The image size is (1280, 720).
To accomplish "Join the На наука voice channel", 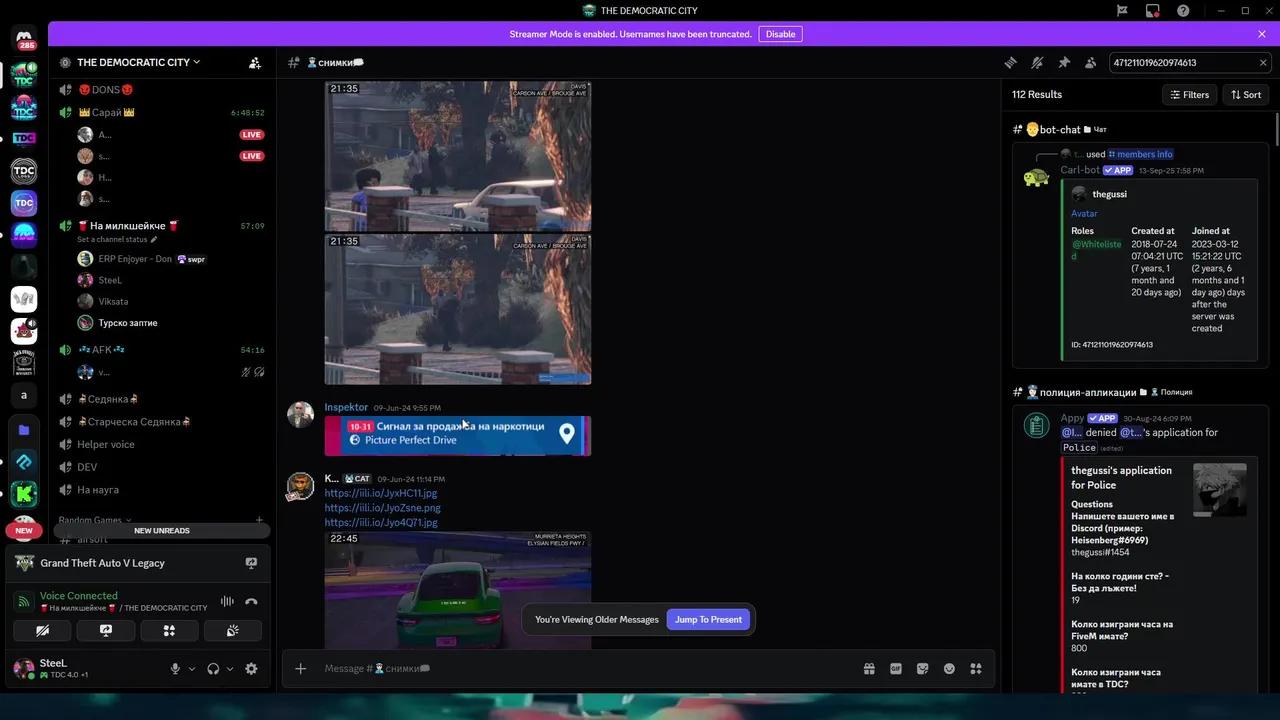I will (x=160, y=490).
